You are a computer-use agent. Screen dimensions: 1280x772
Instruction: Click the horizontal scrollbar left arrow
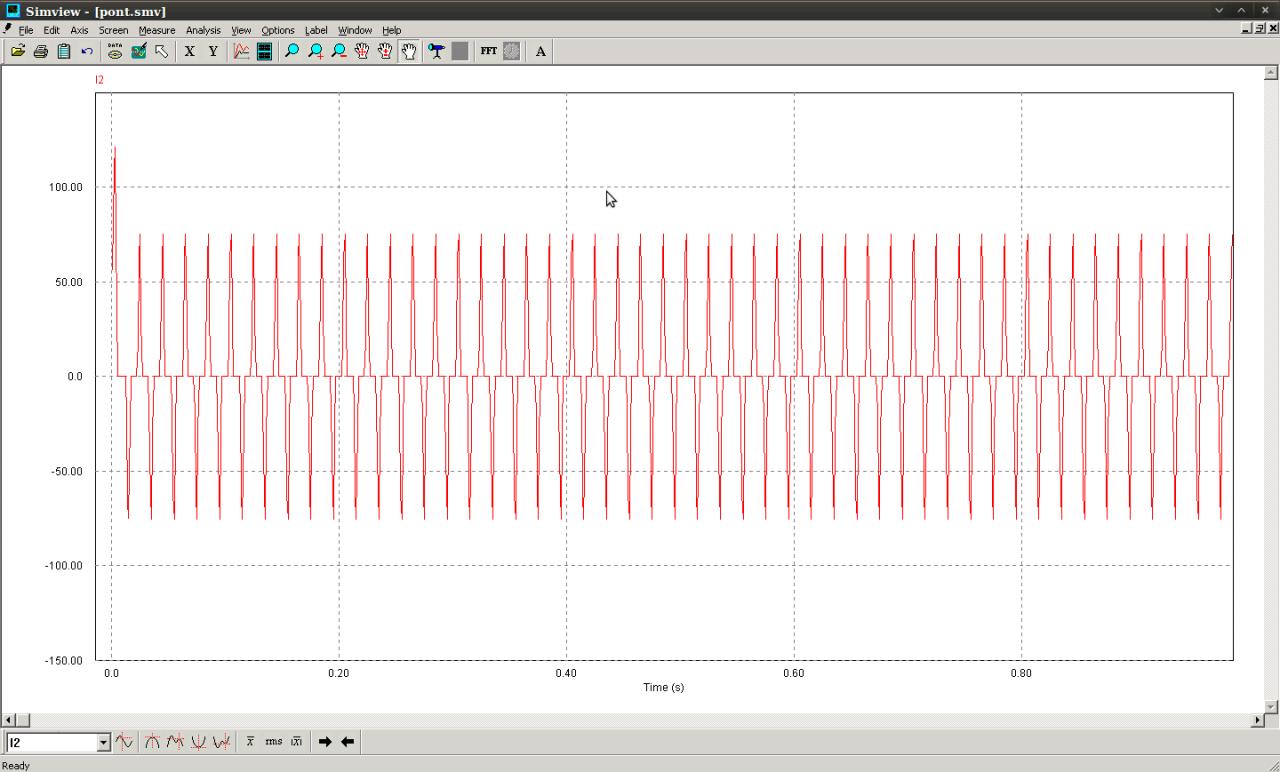coord(9,720)
